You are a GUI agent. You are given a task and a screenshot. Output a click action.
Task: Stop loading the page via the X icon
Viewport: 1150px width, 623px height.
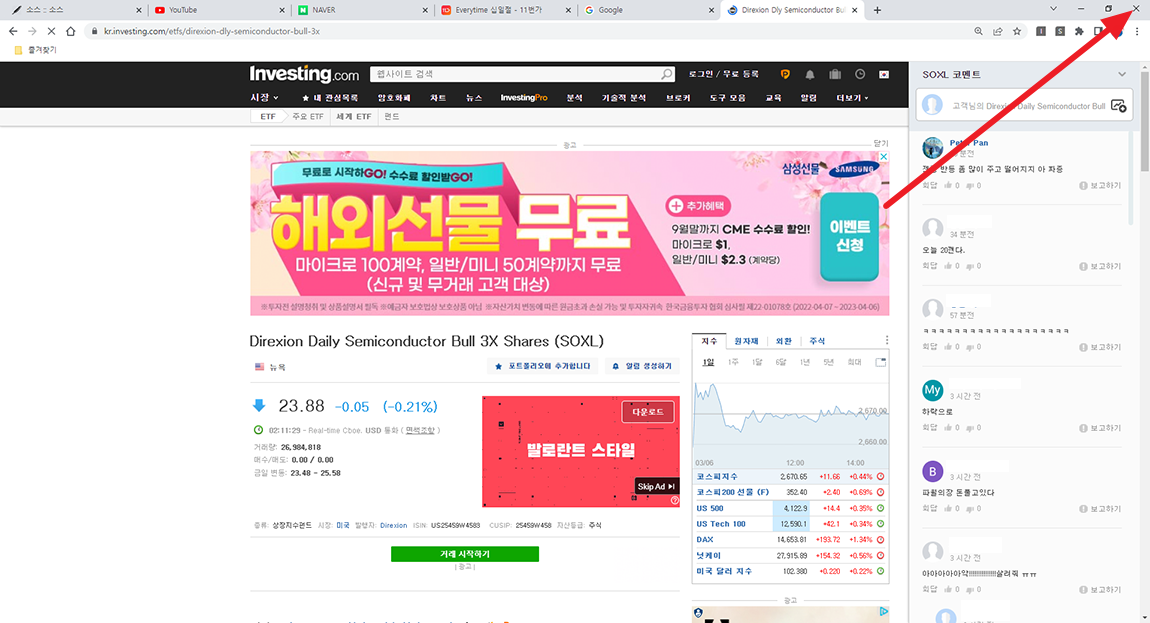click(51, 32)
